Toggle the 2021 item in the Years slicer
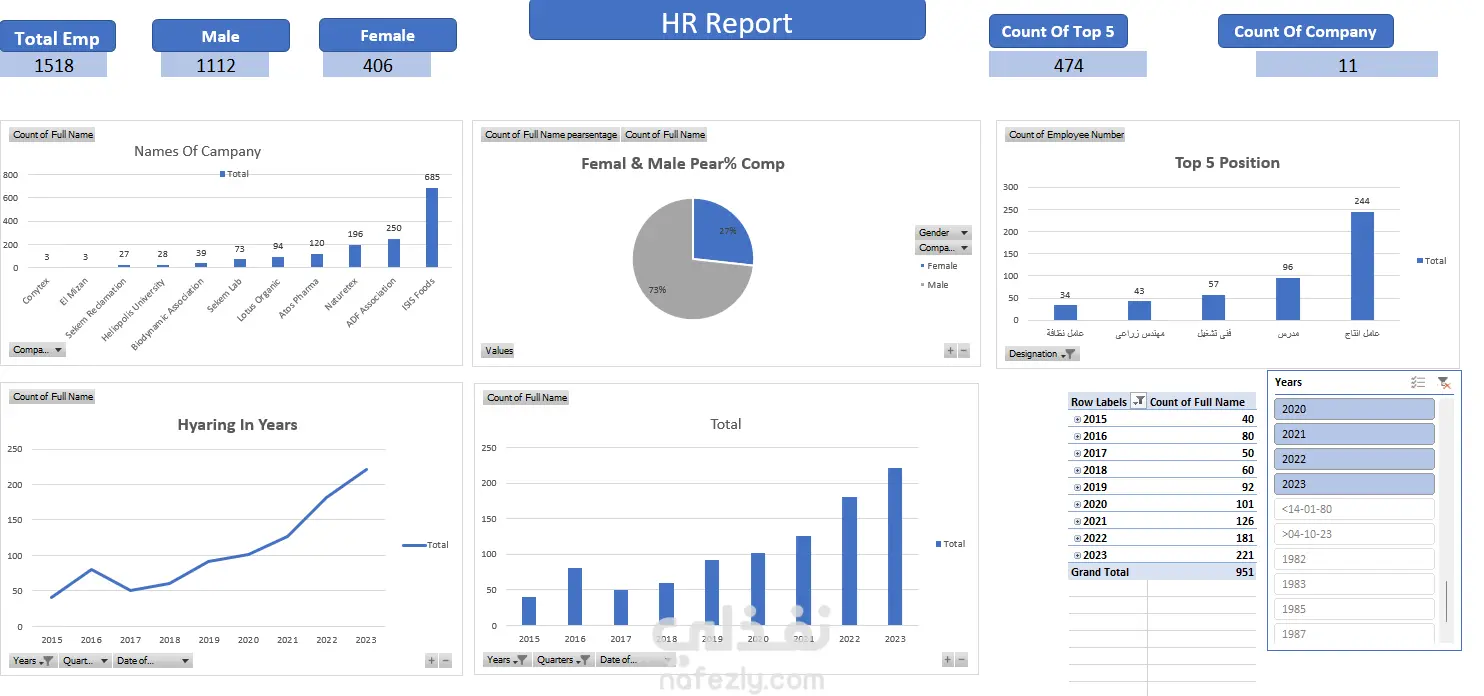Image resolution: width=1484 pixels, height=696 pixels. (1354, 434)
